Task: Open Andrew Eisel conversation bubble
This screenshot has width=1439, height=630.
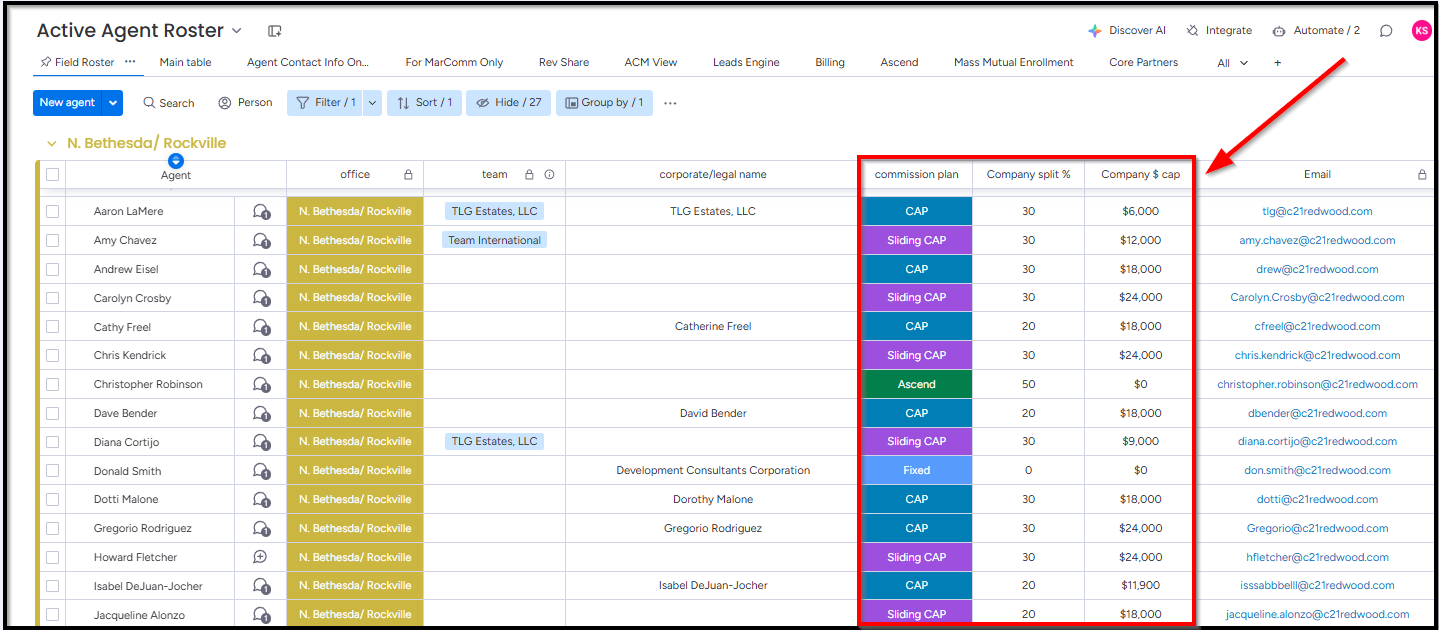Action: coord(261,269)
